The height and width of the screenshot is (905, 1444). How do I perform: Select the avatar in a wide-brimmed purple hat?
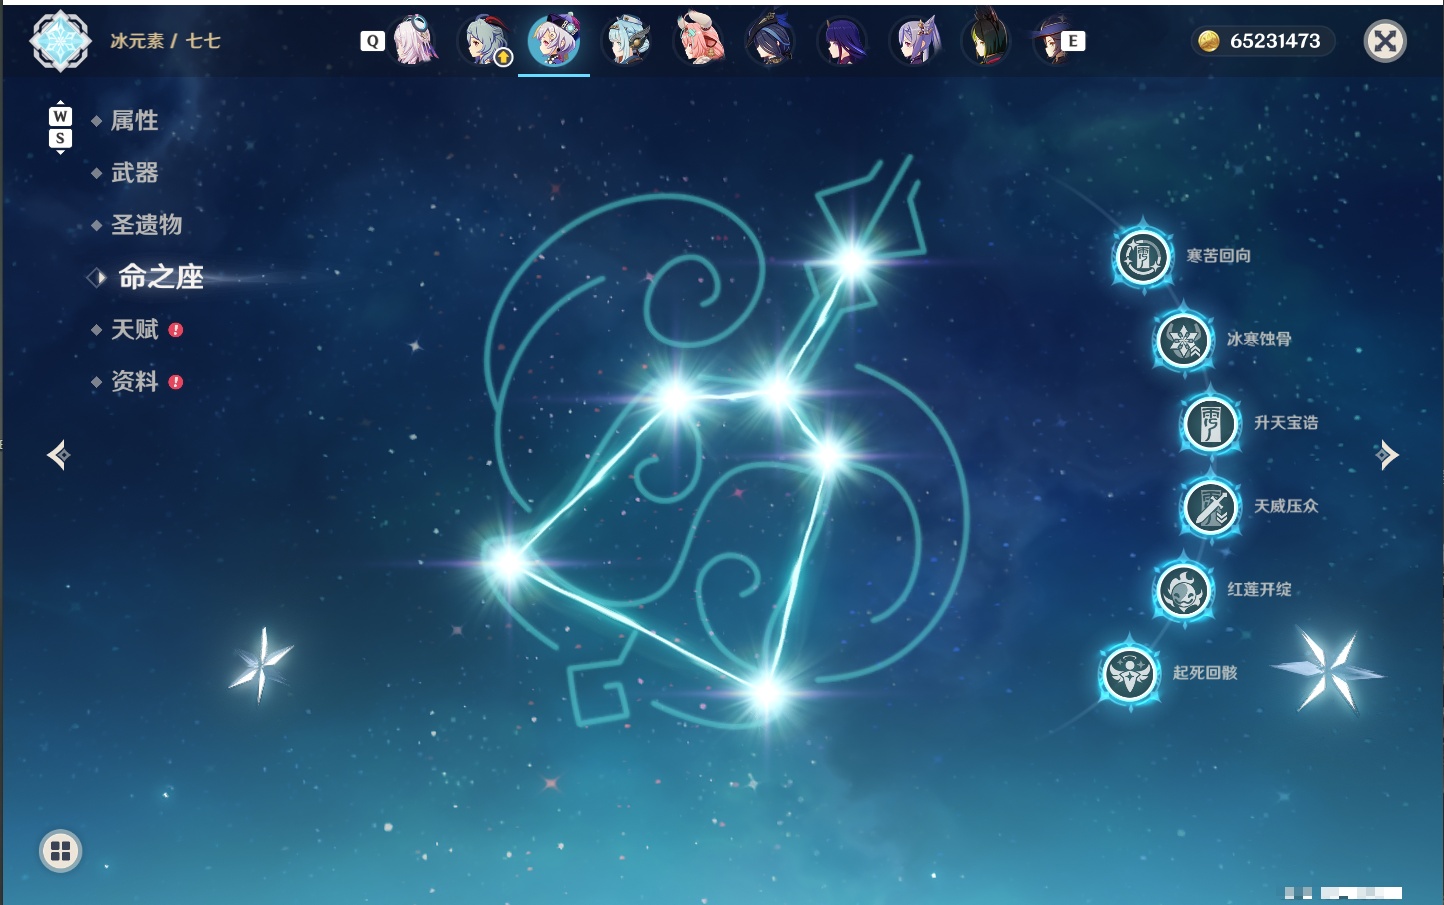coord(1053,41)
